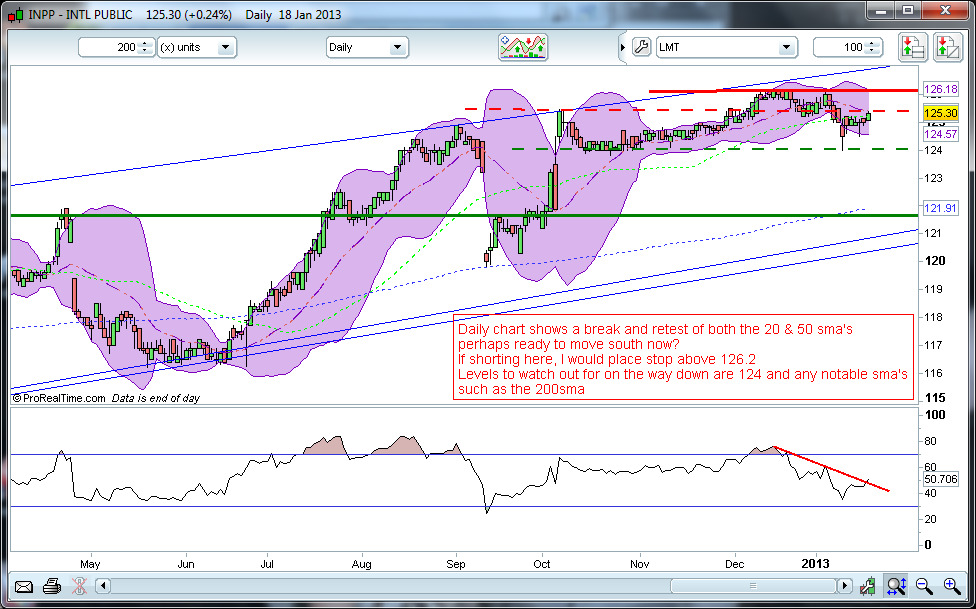976x609 pixels.
Task: Click the sell order icon
Action: pos(945,47)
